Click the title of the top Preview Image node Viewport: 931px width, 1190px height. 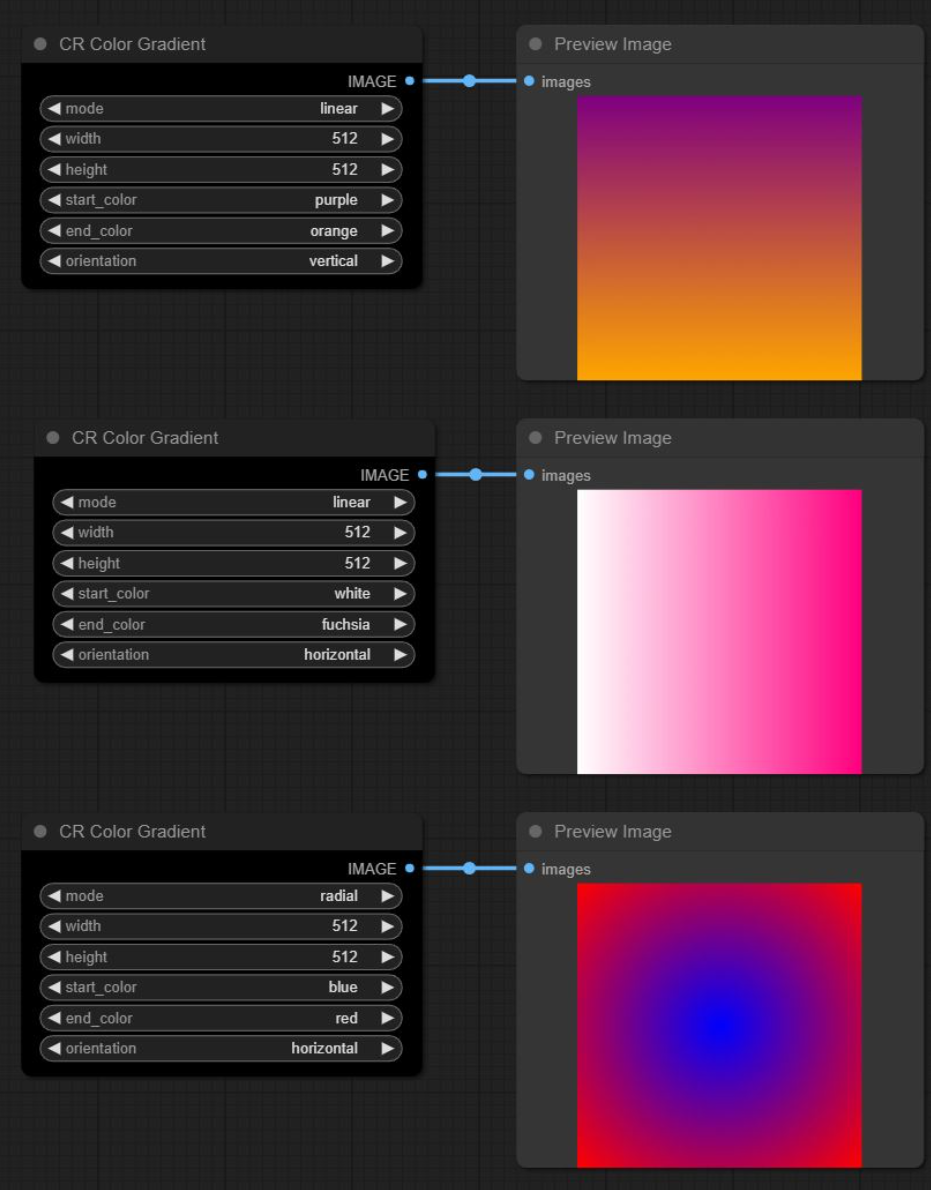point(612,44)
